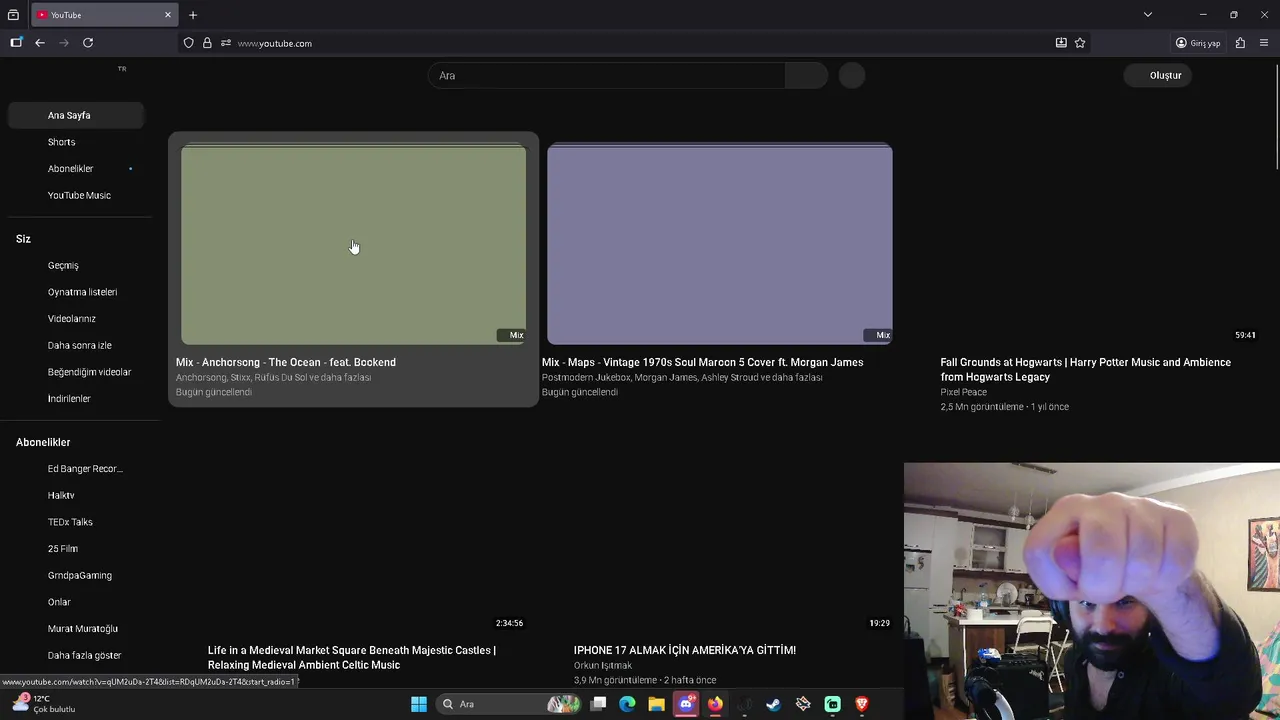This screenshot has height=720, width=1280.
Task: Open Steam from the taskbar
Action: 773,704
